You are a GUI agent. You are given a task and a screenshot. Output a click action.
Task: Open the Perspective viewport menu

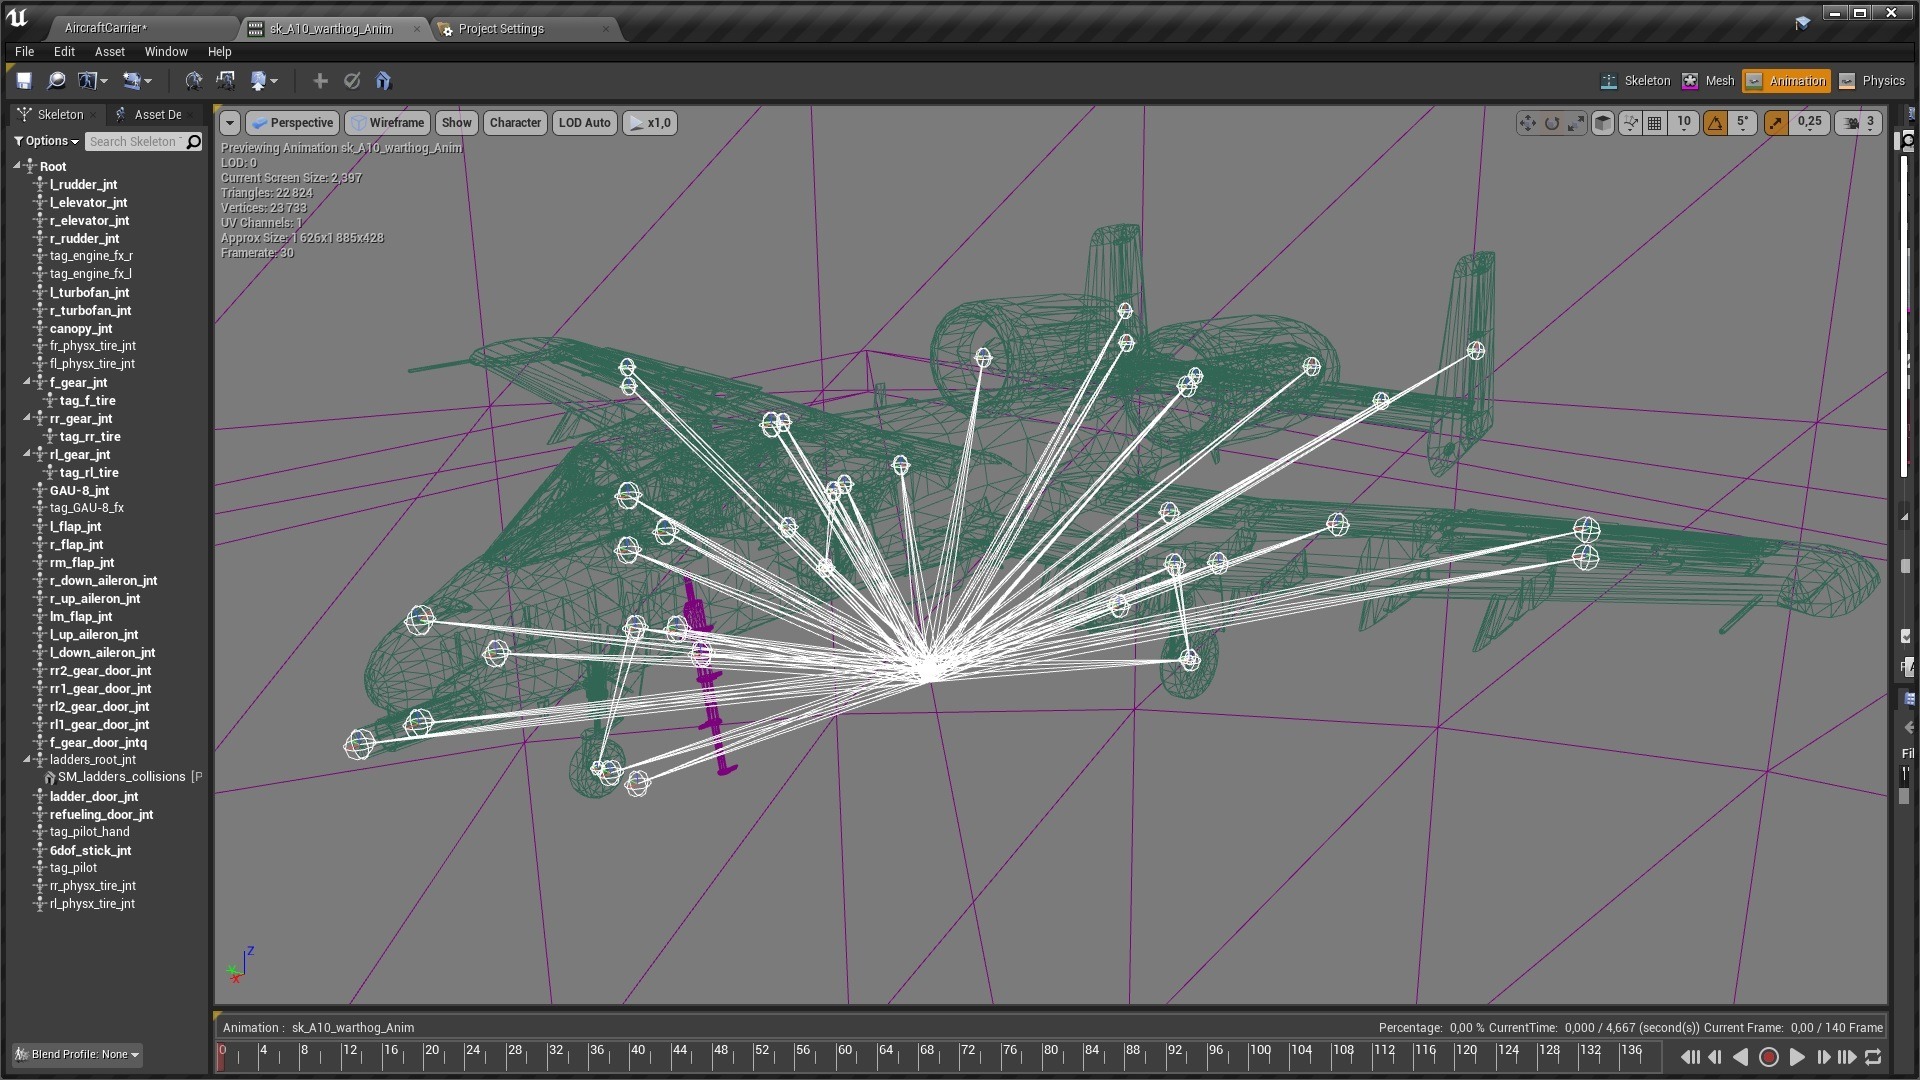[292, 123]
